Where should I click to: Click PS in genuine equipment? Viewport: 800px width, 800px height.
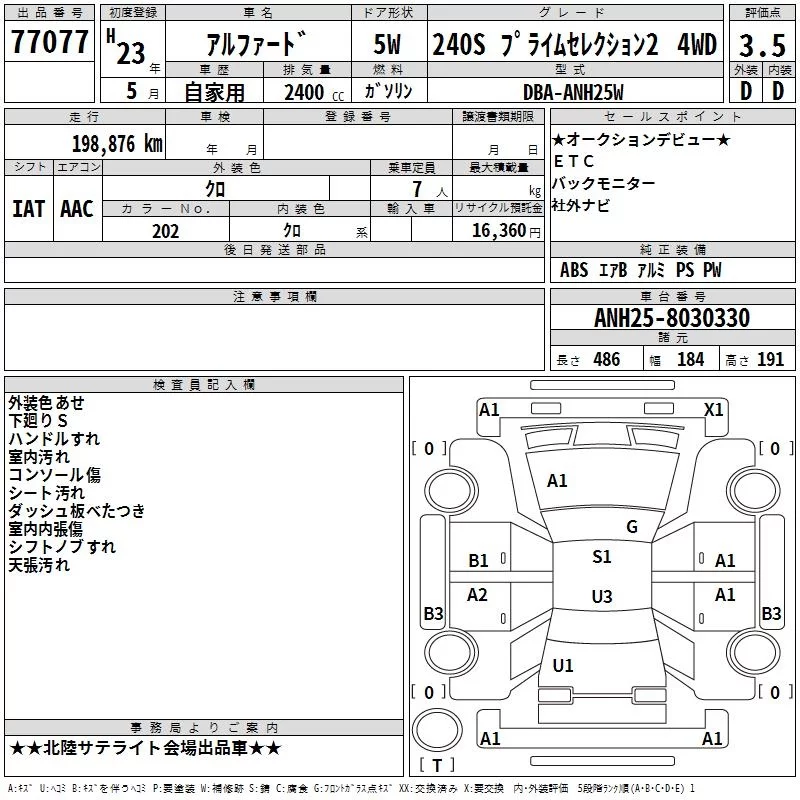point(685,270)
